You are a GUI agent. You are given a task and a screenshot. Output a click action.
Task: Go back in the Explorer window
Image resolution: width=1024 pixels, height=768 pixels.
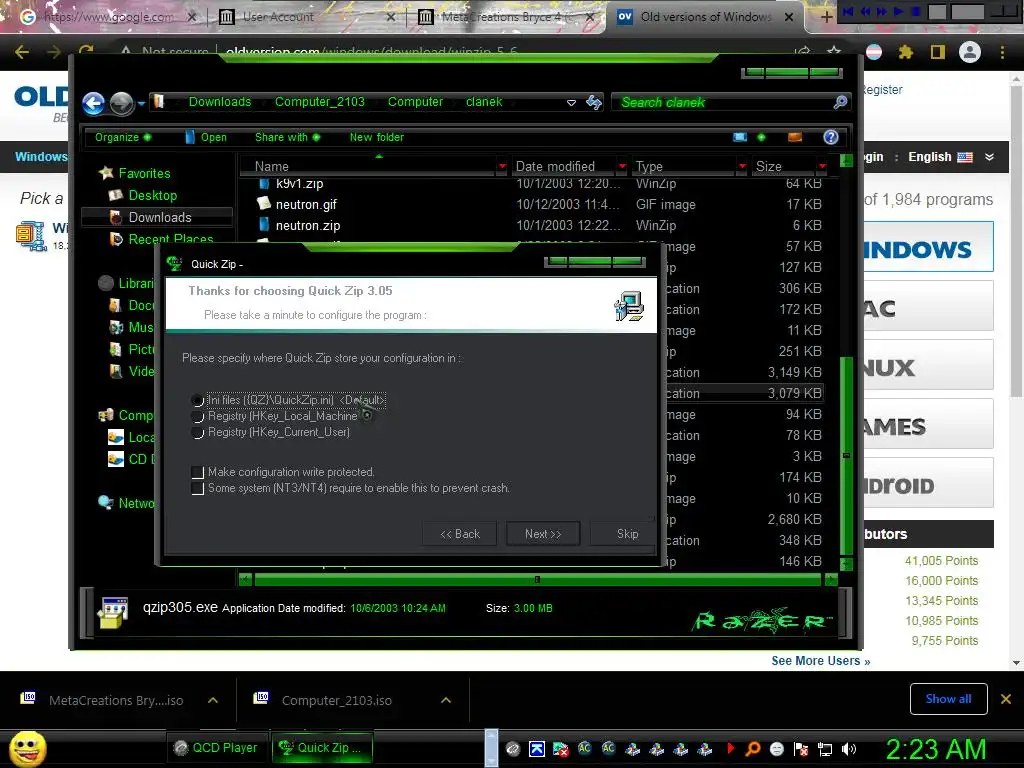(93, 103)
